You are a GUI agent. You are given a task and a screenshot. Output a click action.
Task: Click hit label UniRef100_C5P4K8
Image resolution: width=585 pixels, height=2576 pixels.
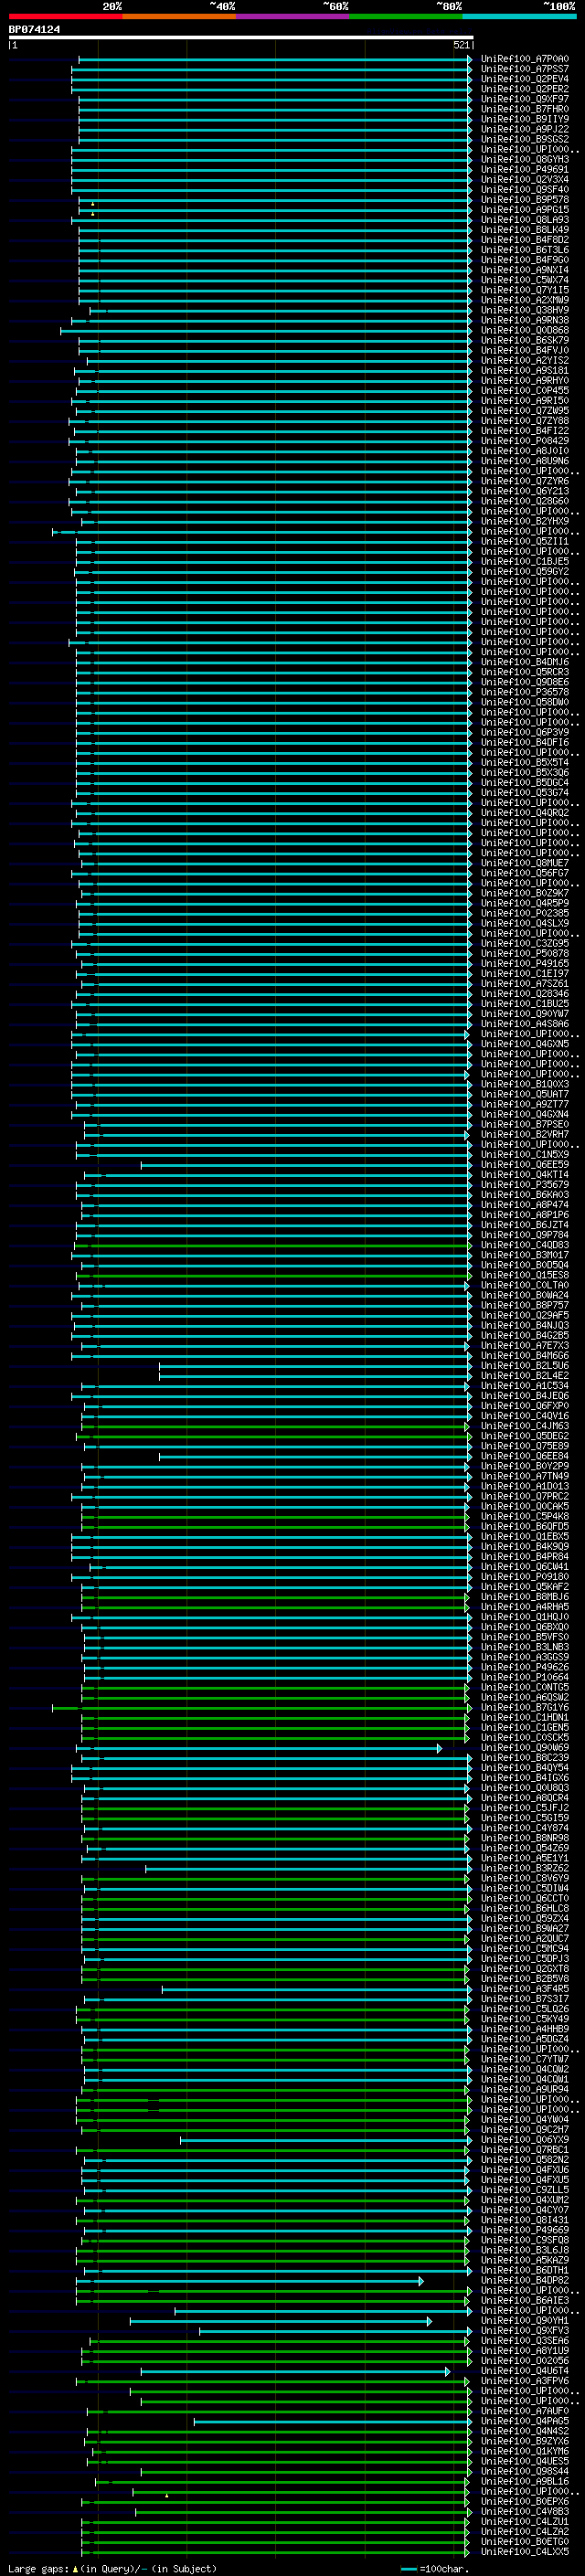pyautogui.click(x=524, y=1516)
